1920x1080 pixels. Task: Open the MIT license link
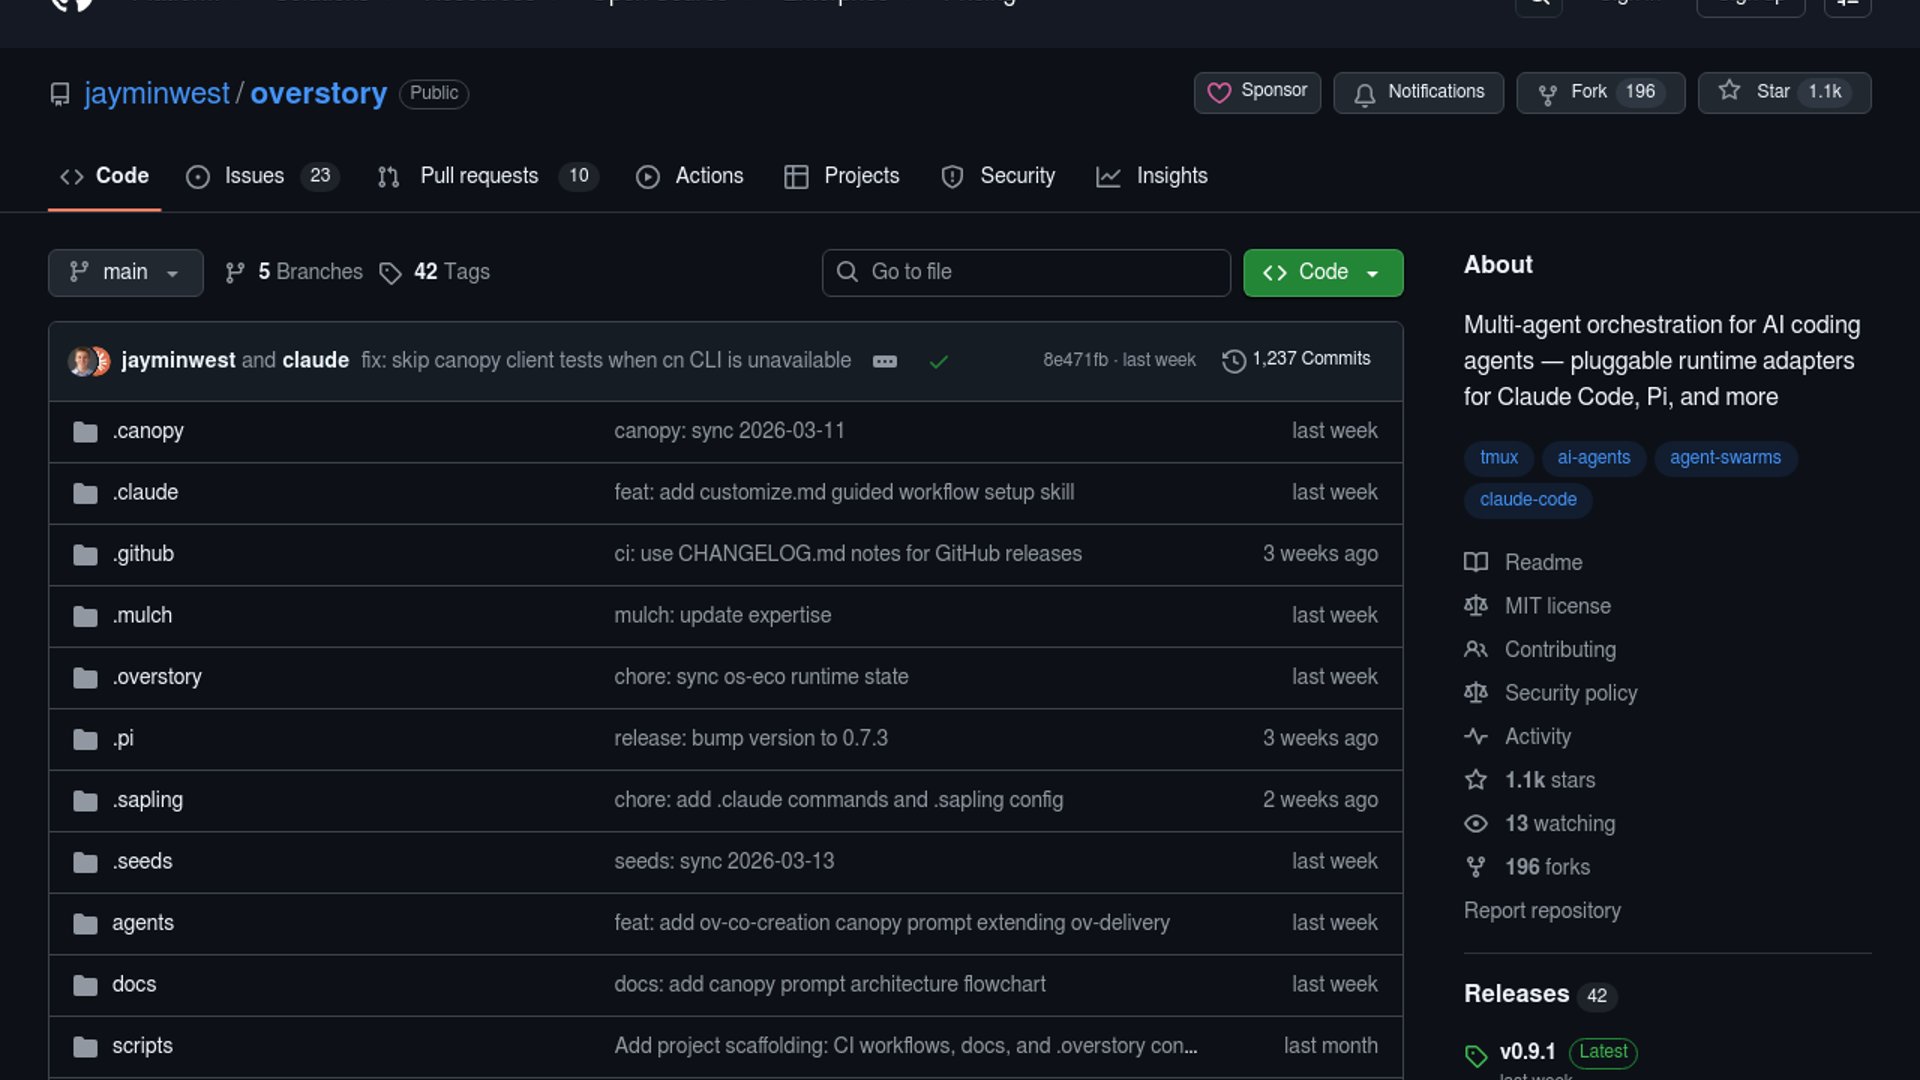(x=1557, y=606)
